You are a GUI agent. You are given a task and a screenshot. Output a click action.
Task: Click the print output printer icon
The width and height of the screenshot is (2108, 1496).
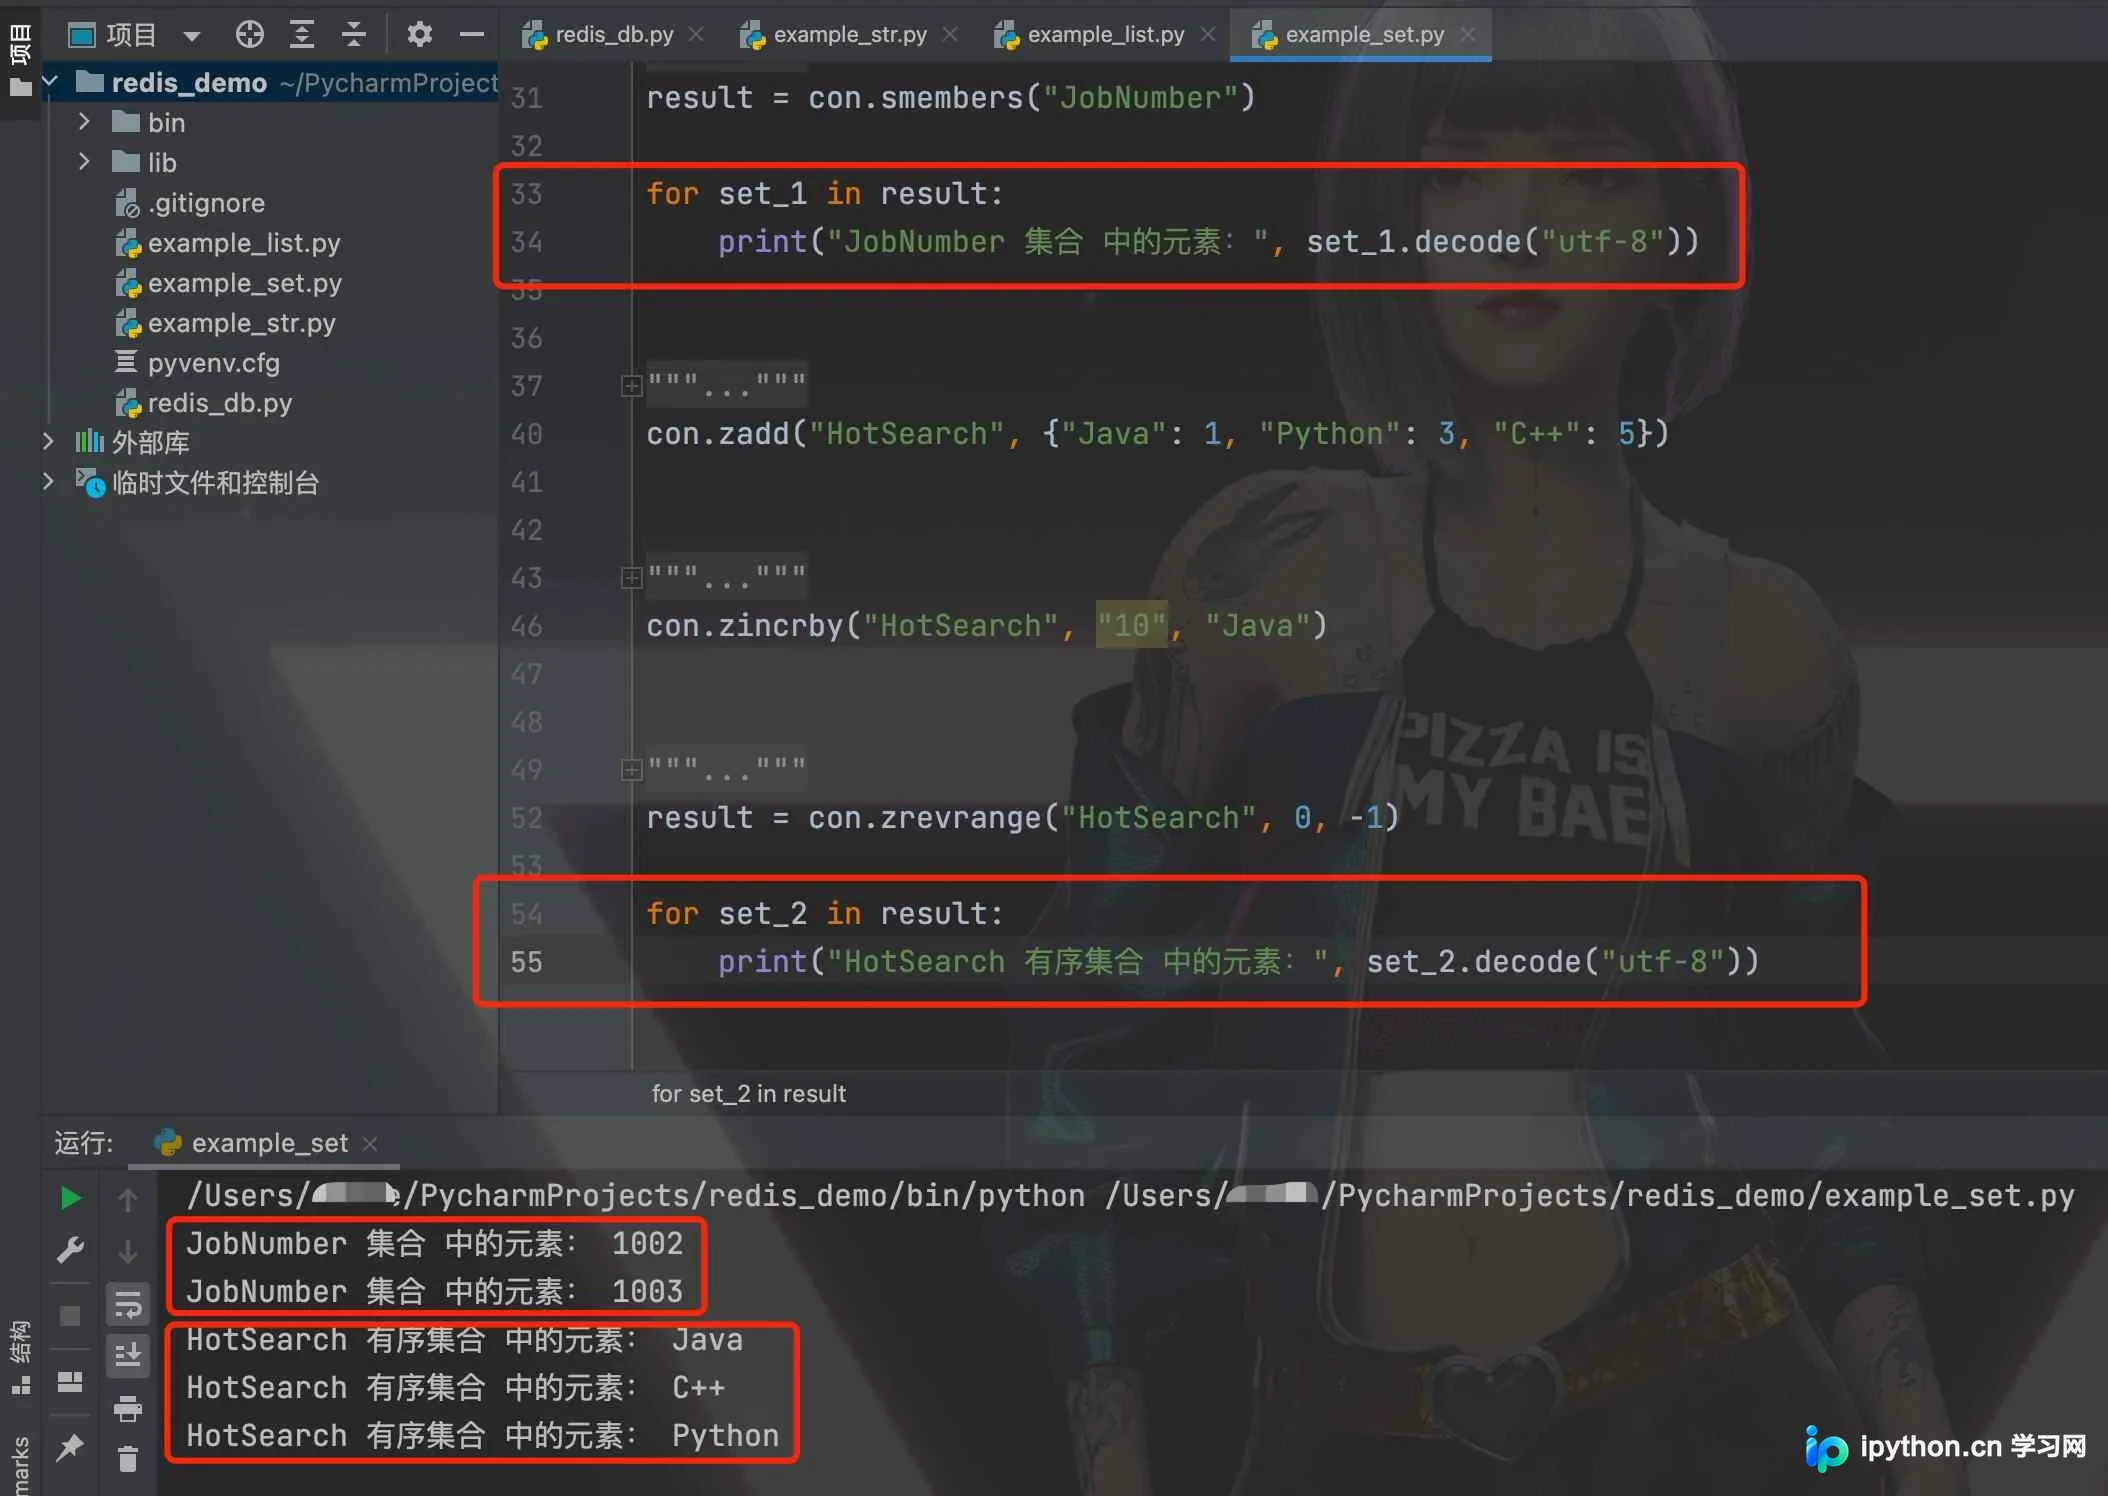[x=128, y=1408]
